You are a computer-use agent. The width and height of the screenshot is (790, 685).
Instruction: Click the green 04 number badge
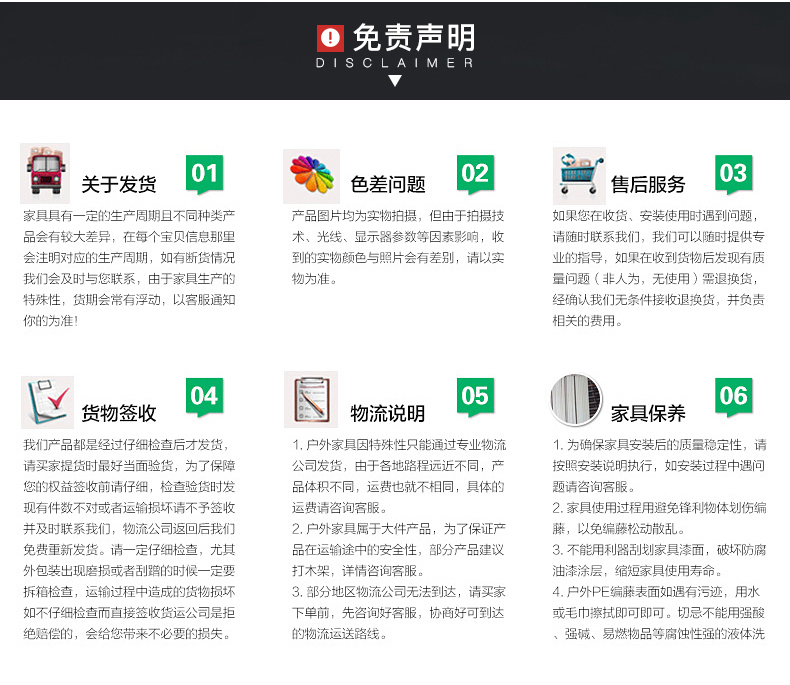(204, 397)
